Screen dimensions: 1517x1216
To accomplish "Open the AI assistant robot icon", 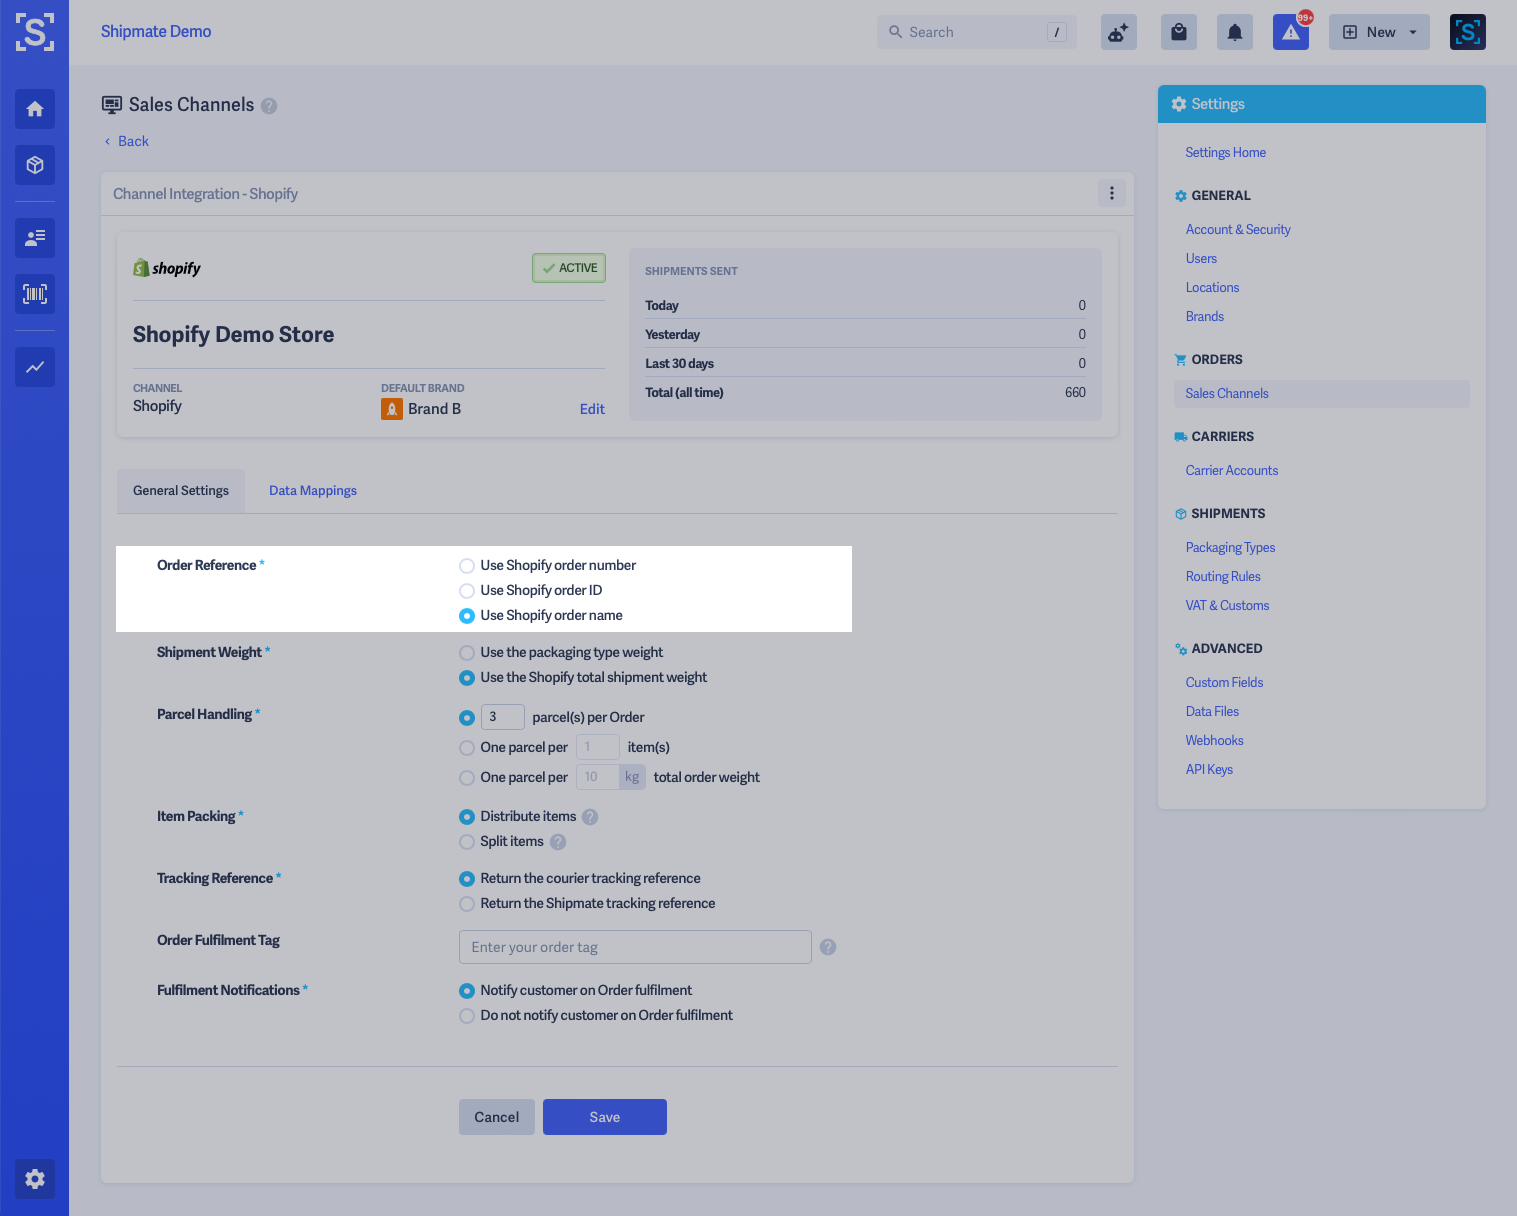I will coord(1118,31).
